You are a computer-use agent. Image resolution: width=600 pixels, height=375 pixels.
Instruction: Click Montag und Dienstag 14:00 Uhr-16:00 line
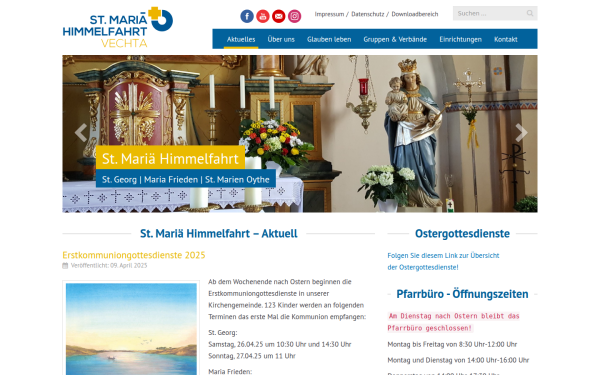point(458,360)
